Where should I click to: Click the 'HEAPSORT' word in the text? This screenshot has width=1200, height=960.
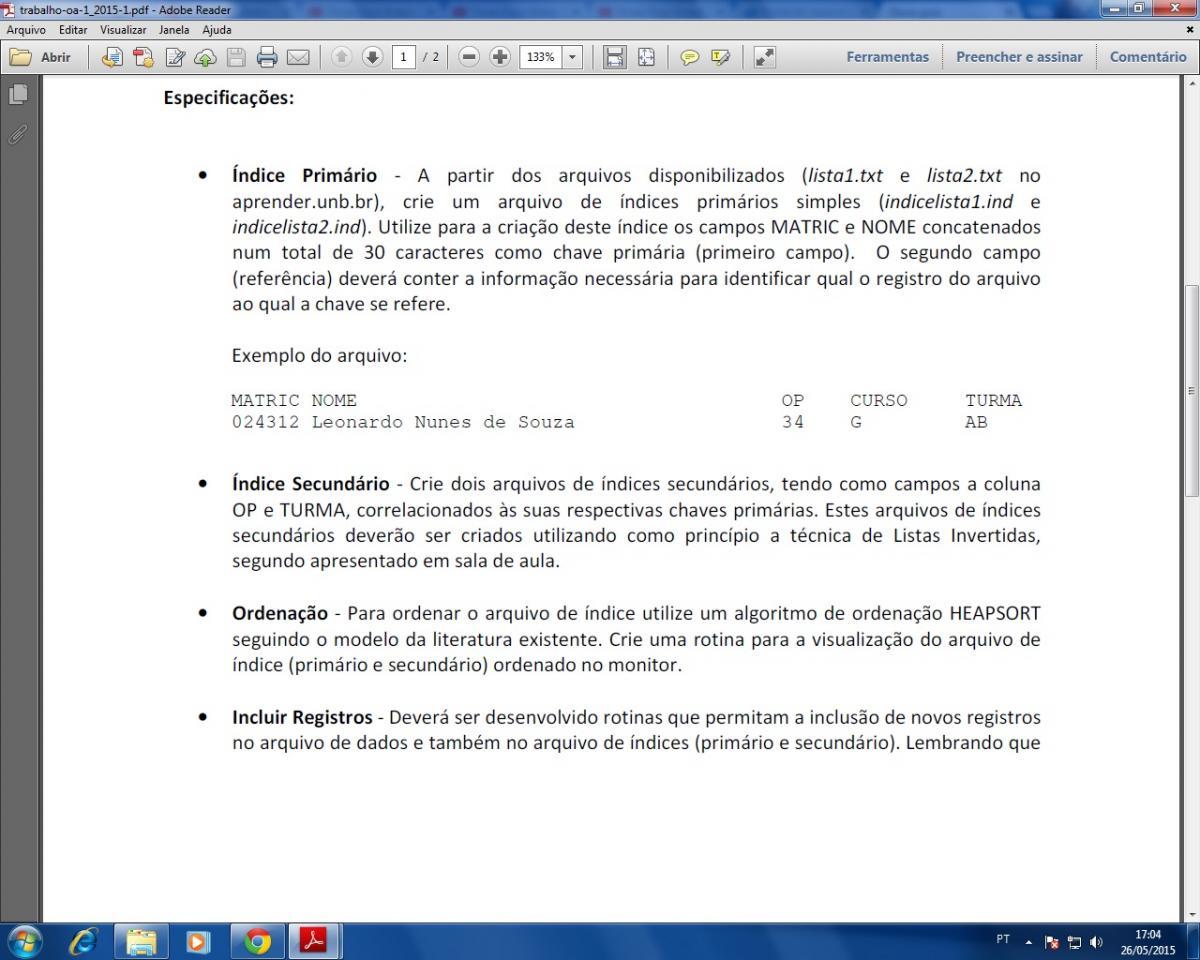pyautogui.click(x=994, y=613)
